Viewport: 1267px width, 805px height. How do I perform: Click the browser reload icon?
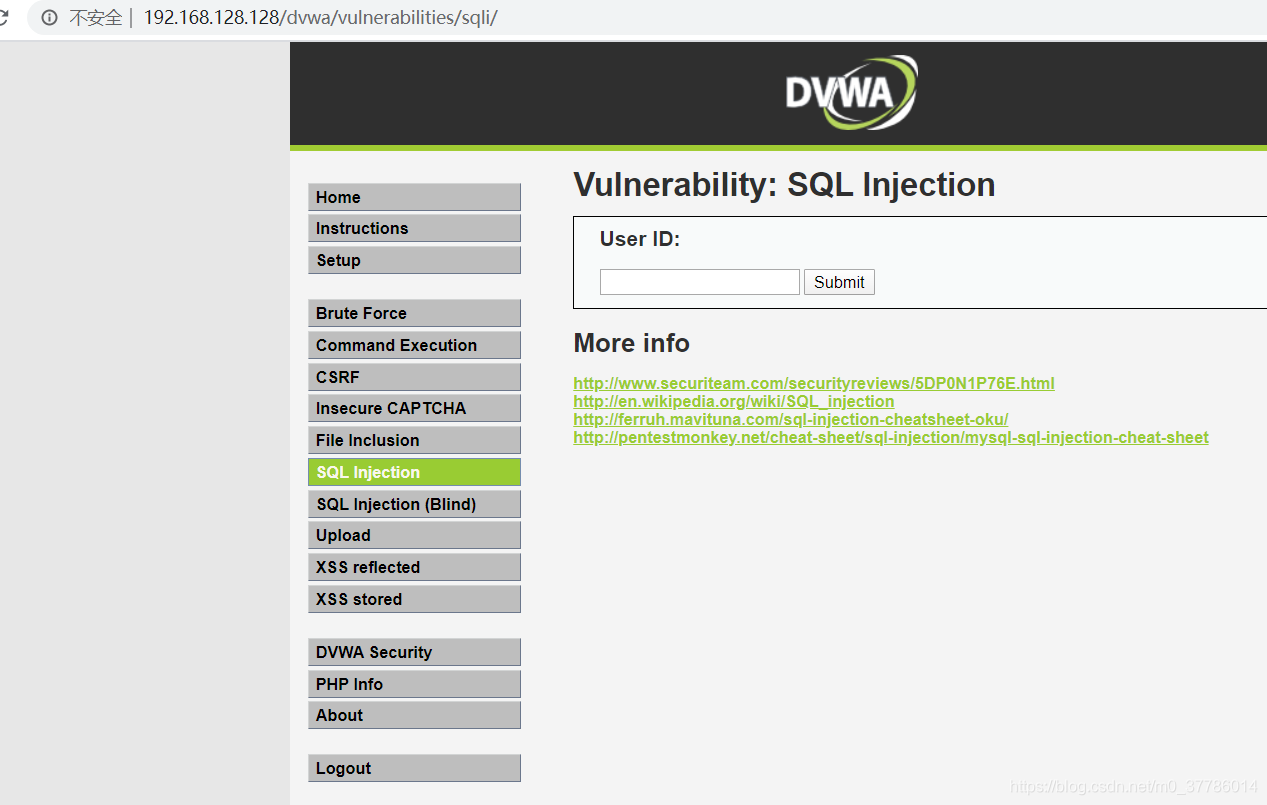point(3,18)
